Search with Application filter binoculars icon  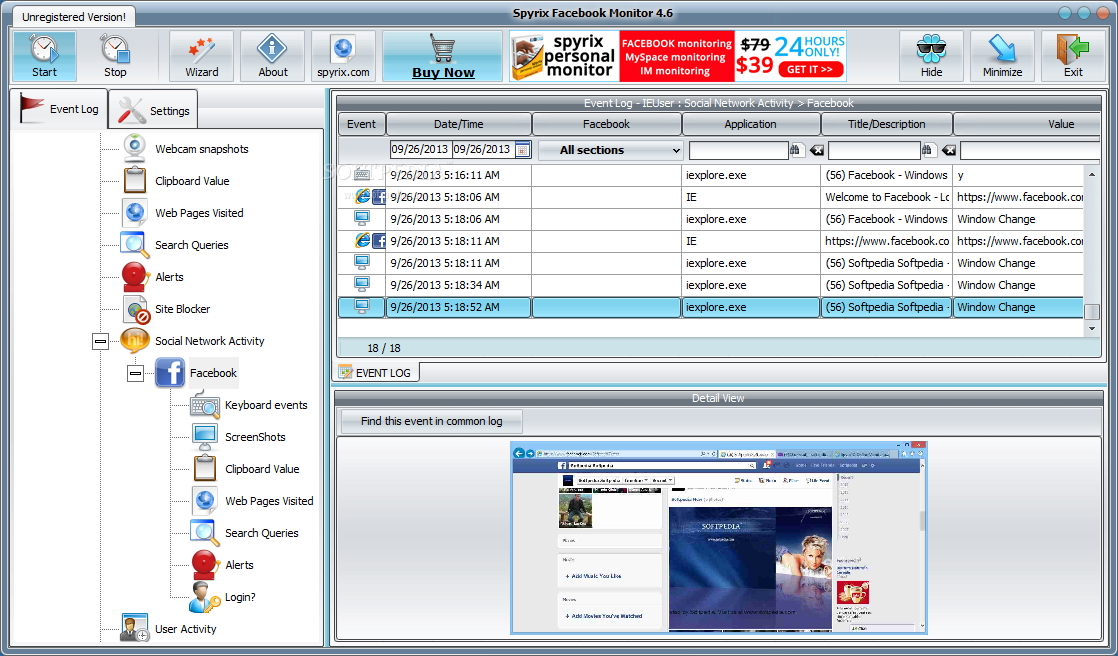pos(797,150)
